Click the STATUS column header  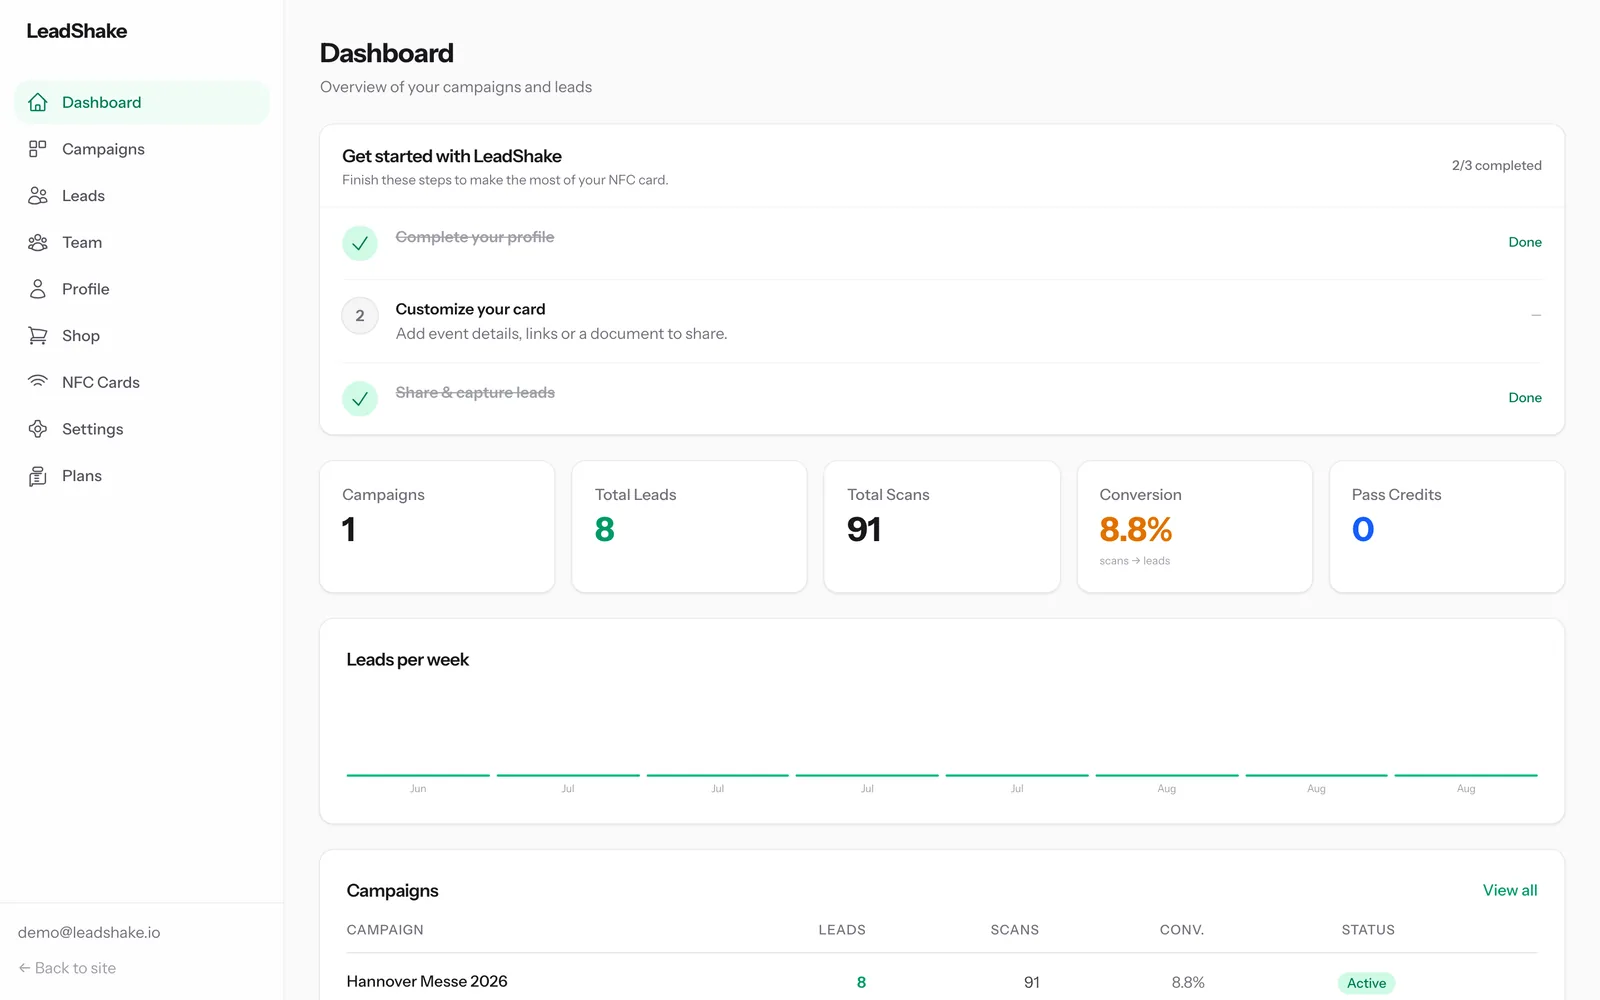pyautogui.click(x=1368, y=930)
